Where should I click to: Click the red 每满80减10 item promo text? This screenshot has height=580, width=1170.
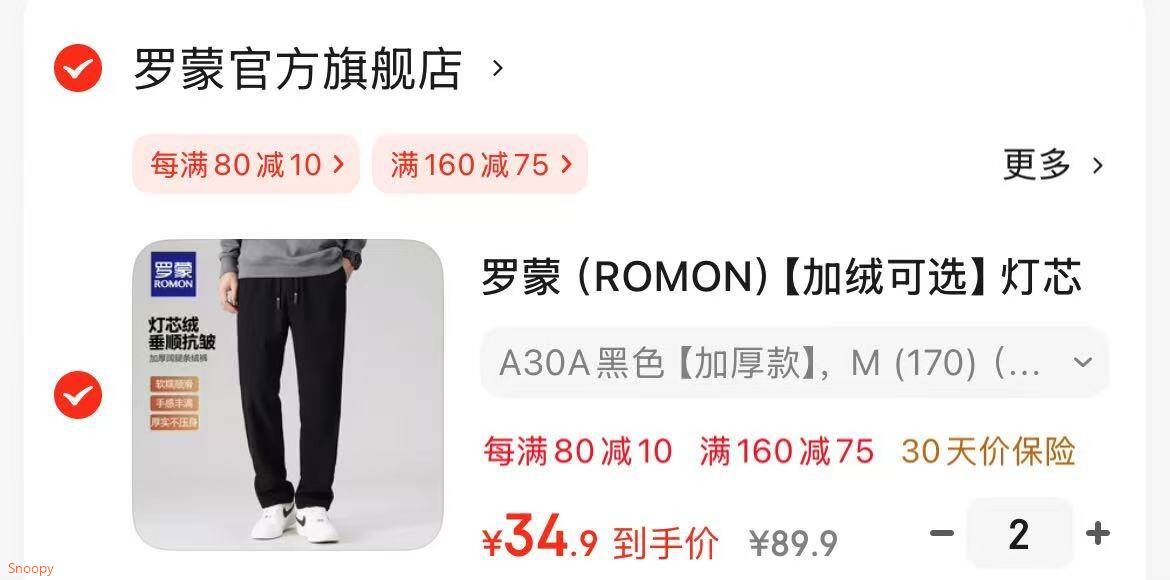pyautogui.click(x=578, y=452)
